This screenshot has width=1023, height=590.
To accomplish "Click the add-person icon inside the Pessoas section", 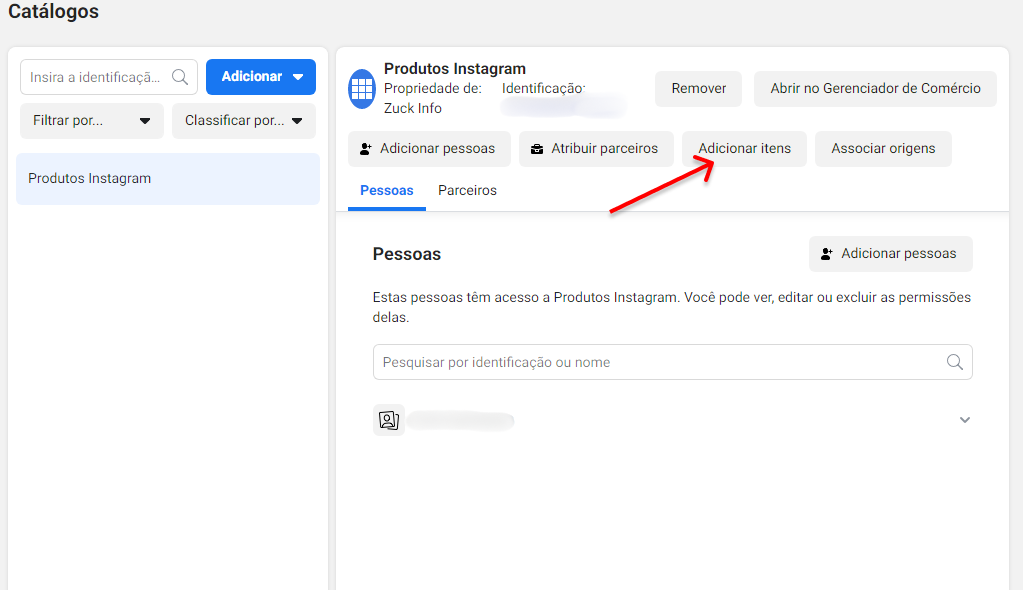I will [827, 254].
